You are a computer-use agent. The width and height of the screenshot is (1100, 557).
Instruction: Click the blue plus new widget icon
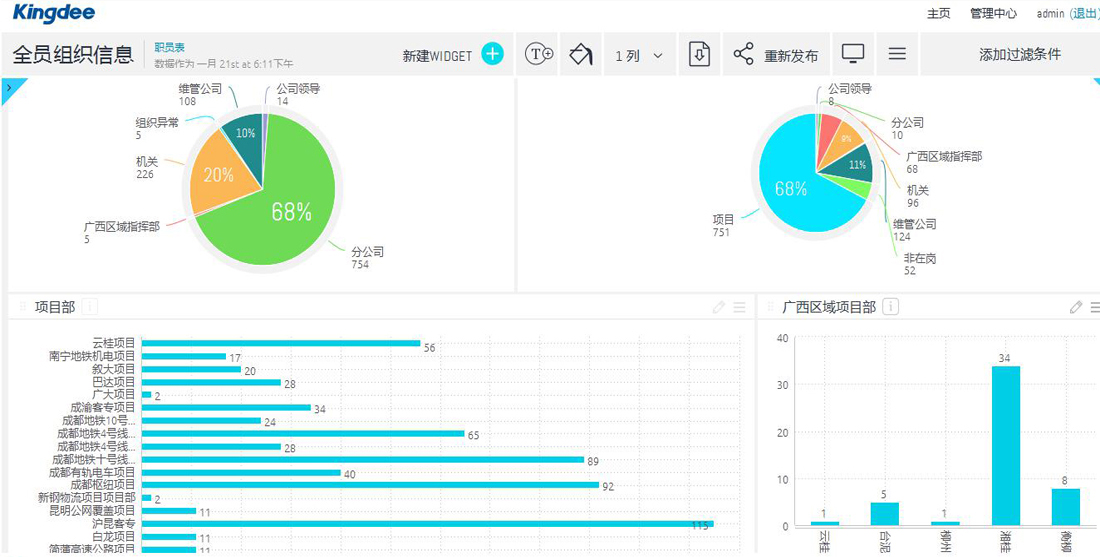coord(492,55)
